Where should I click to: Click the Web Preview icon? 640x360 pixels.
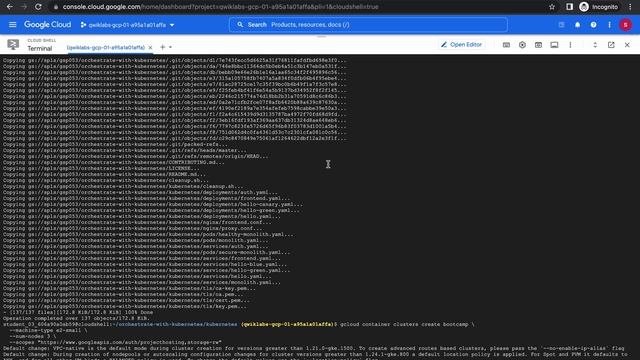[x=538, y=45]
